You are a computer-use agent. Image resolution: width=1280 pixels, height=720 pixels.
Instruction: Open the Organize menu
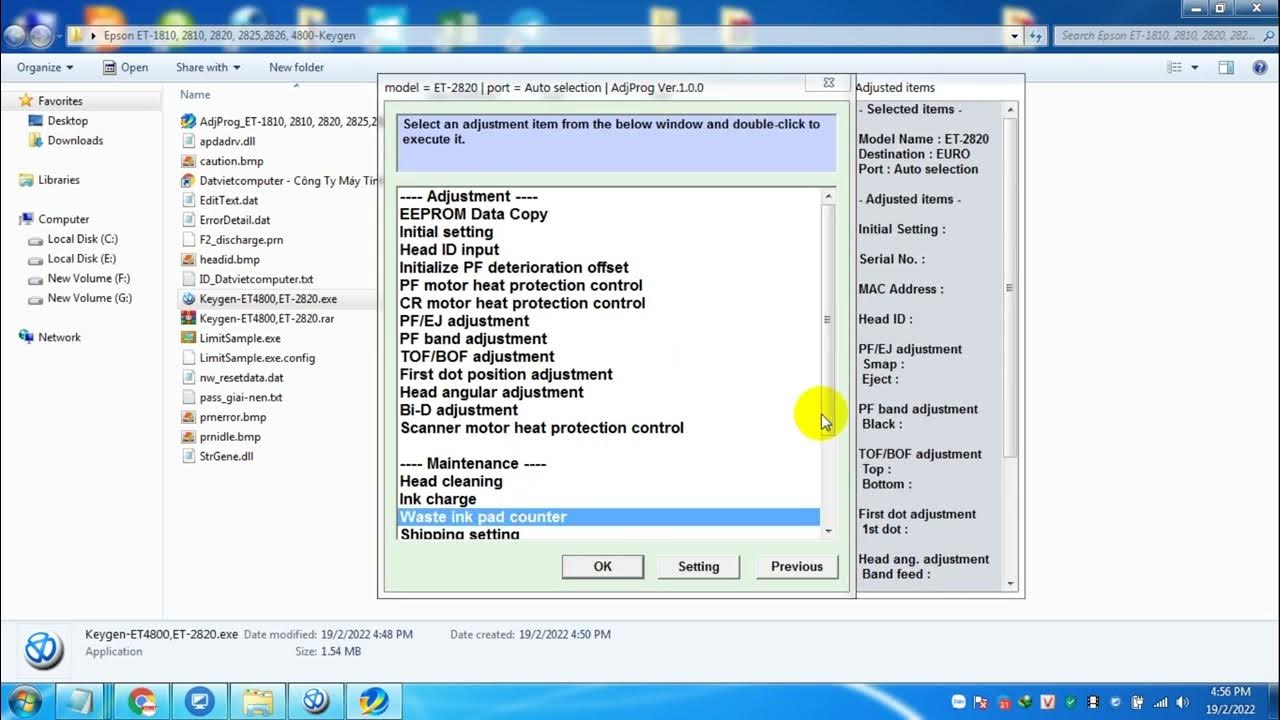point(45,67)
